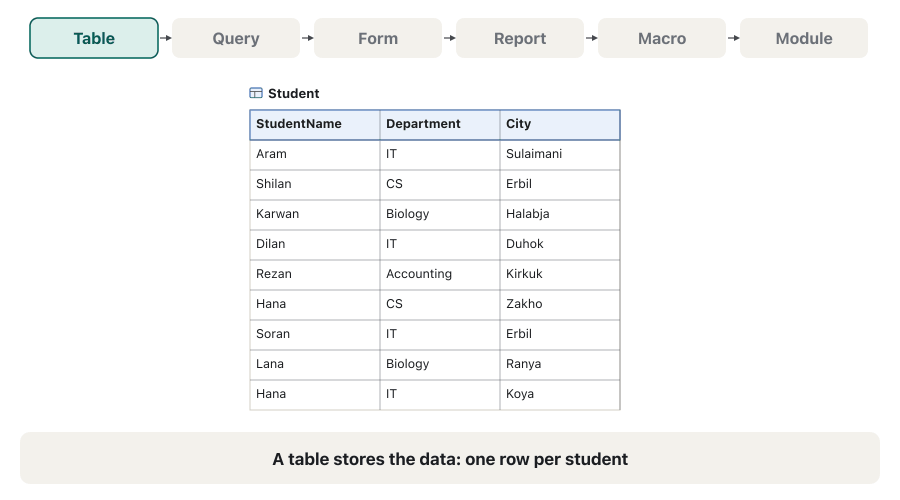Viewport: 900px width, 500px height.
Task: Select the Duhok city cell
Action: click(560, 245)
